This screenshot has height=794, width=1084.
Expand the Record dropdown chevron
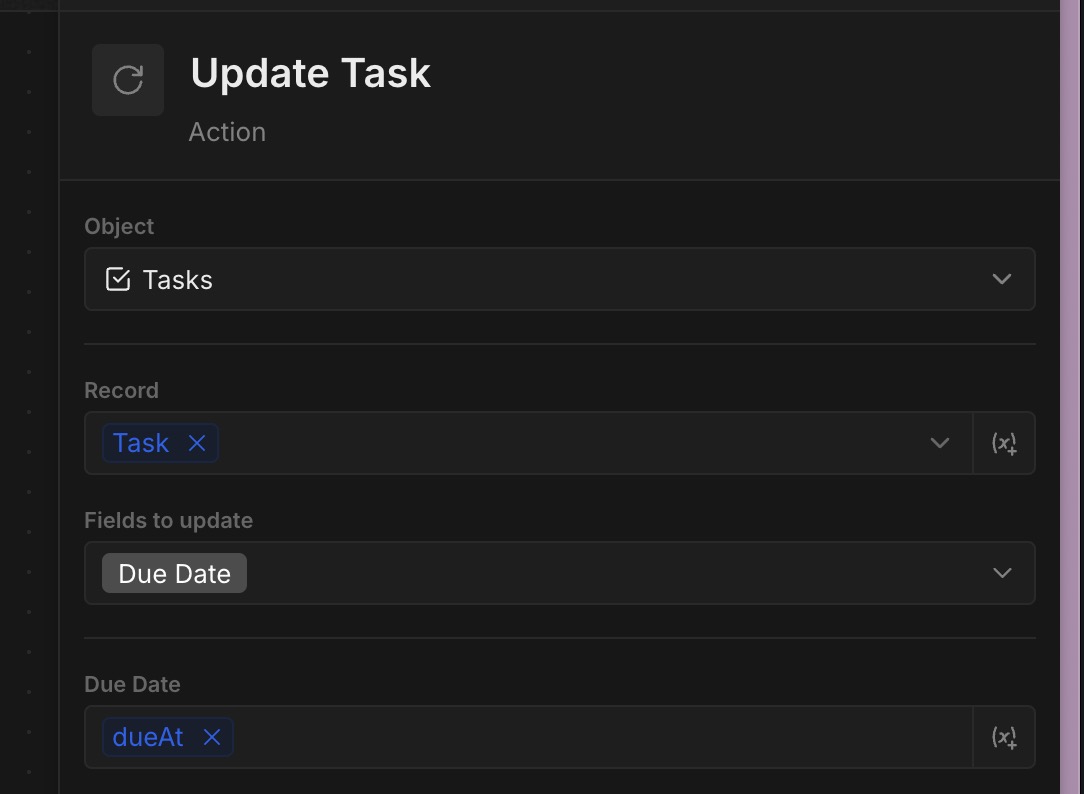click(940, 443)
